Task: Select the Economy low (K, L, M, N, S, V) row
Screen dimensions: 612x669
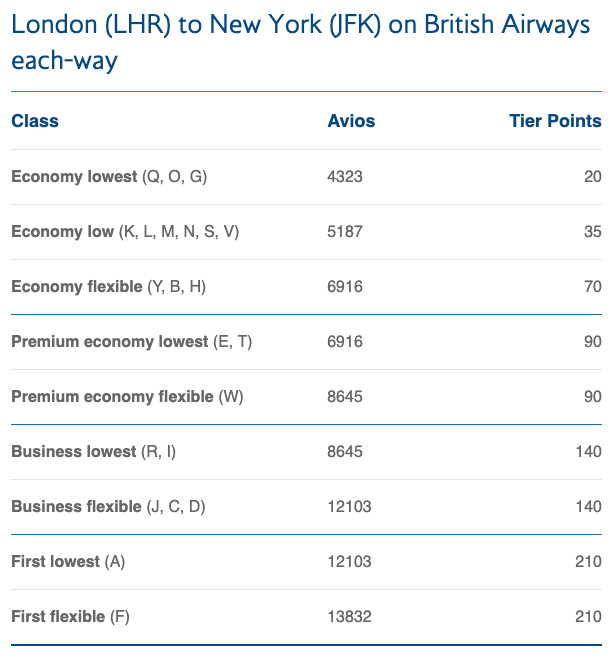Action: click(306, 232)
